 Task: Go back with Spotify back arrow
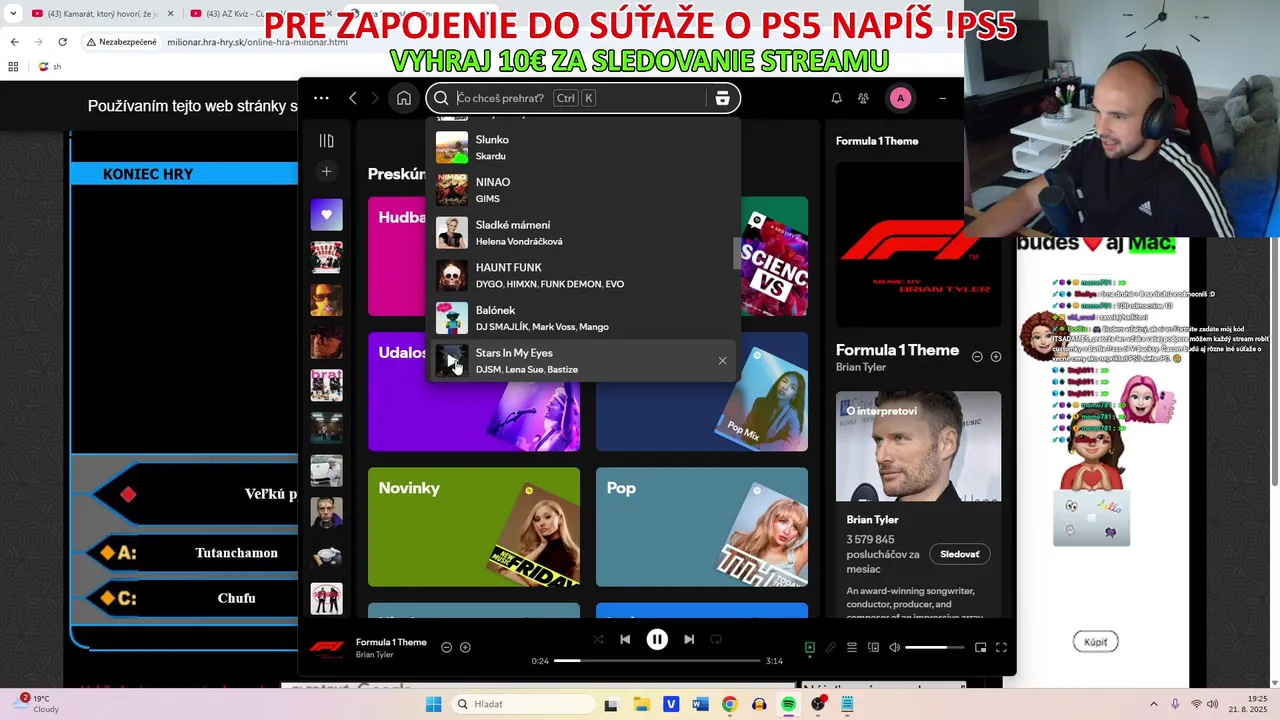click(x=352, y=98)
